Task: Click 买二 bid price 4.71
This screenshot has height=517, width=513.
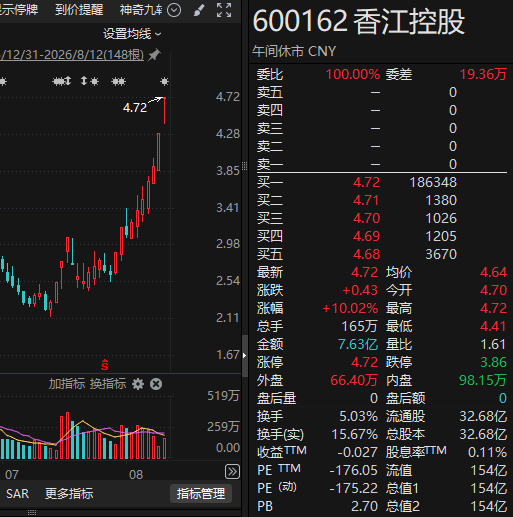Action: (366, 200)
